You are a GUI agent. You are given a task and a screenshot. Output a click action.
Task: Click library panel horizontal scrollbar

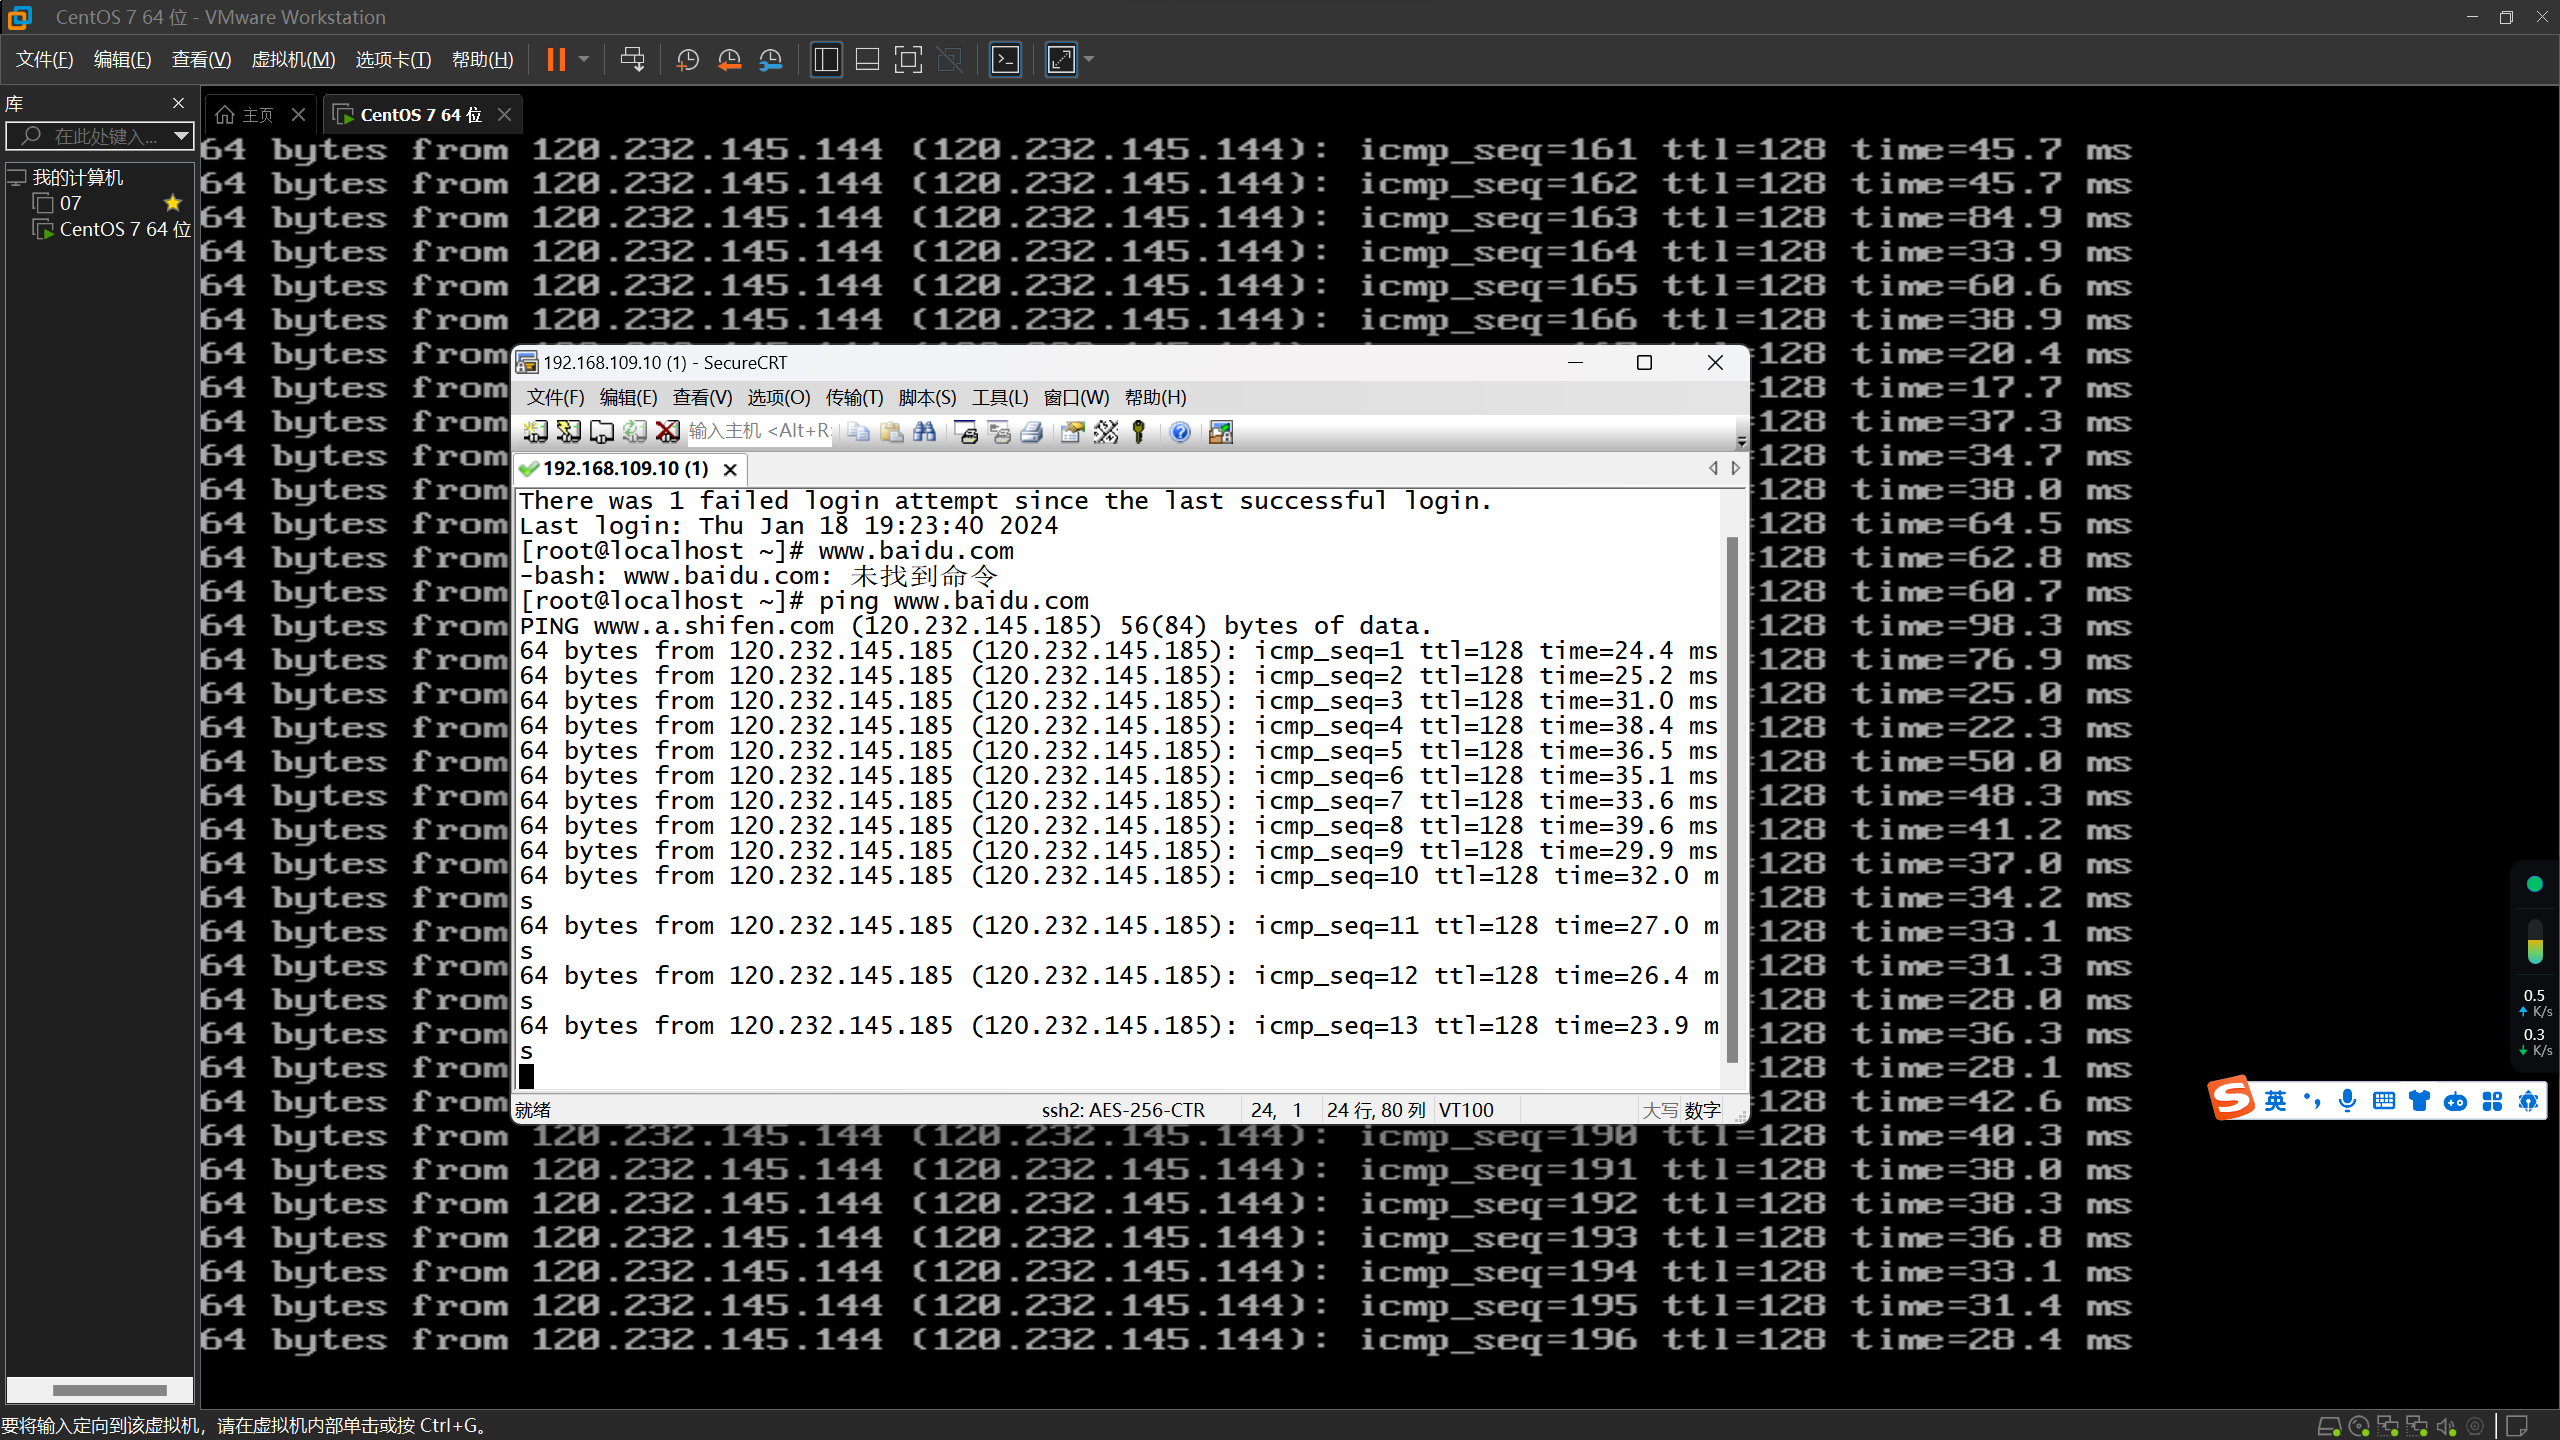click(109, 1390)
